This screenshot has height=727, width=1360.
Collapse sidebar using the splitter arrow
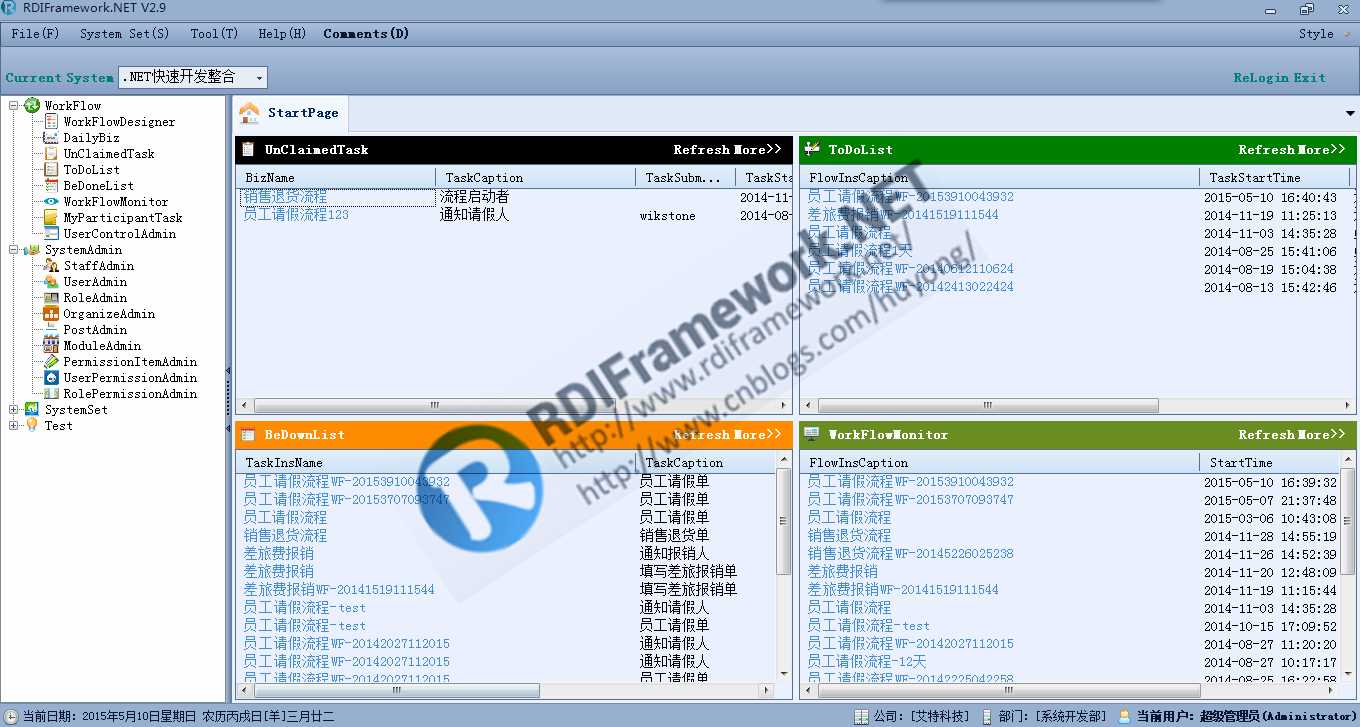[x=228, y=371]
